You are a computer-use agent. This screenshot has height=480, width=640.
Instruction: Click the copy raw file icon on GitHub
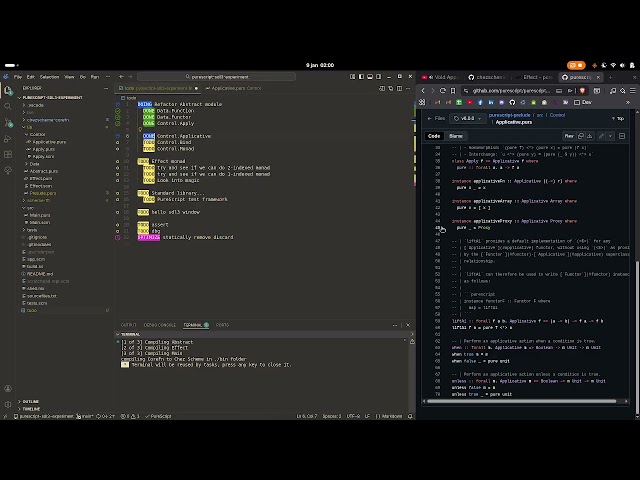tap(580, 136)
